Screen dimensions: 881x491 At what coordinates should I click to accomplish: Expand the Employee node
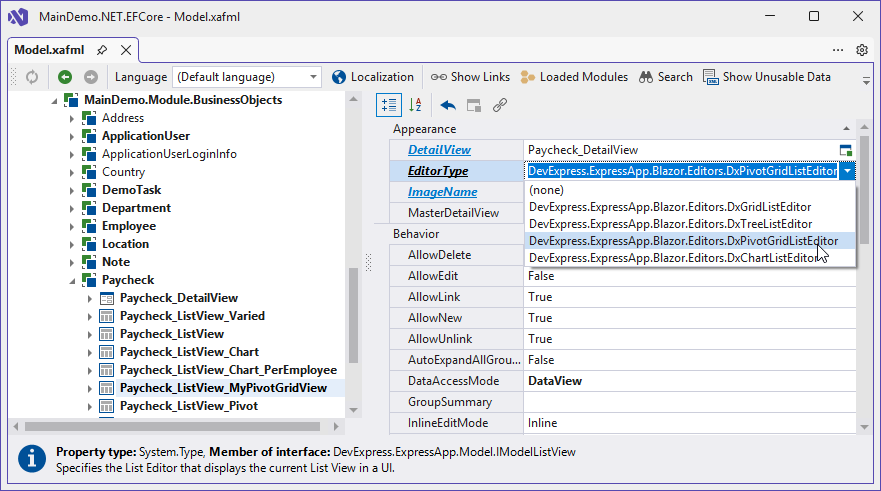(72, 226)
